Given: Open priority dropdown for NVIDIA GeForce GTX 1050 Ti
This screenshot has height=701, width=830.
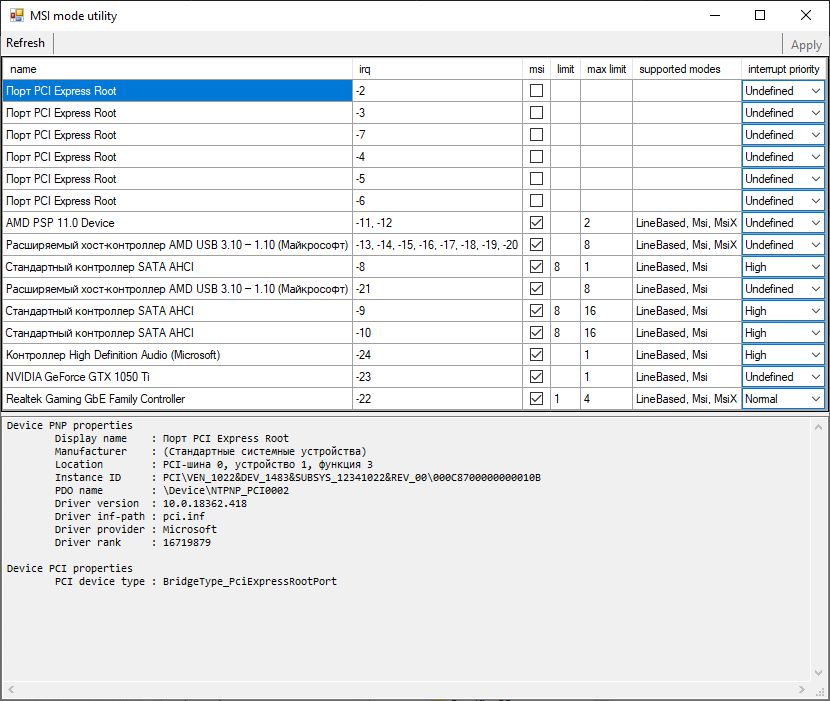Looking at the screenshot, I should point(783,376).
